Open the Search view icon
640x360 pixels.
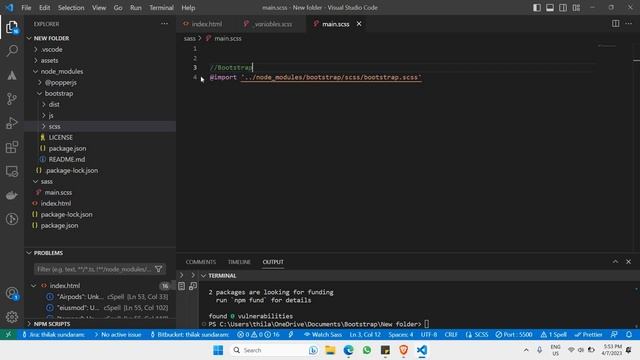(x=12, y=51)
